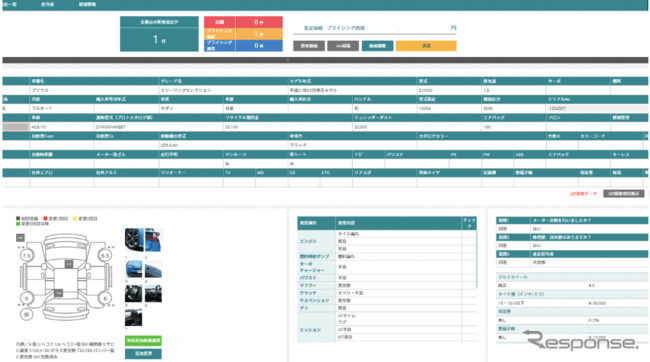Tick the check cell for オイル漏れ row
650x362 pixels.
[469, 234]
